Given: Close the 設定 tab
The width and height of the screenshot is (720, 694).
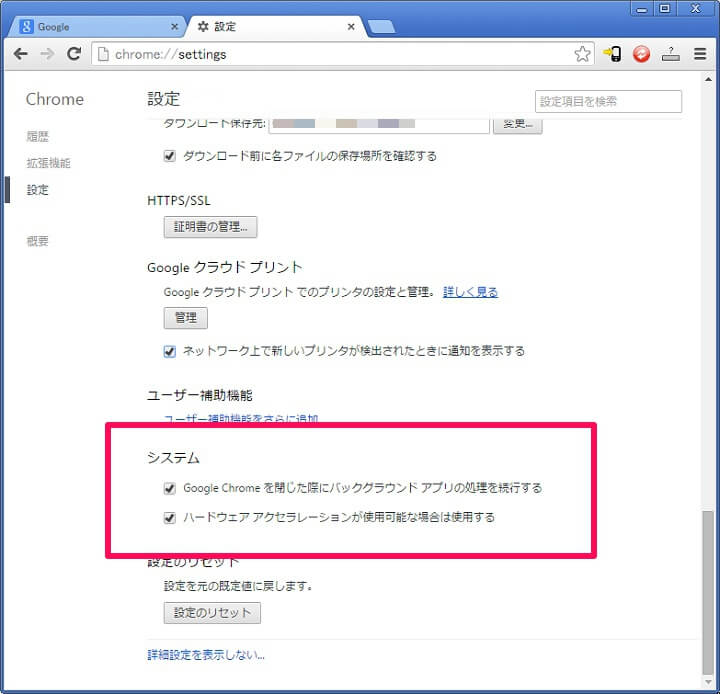Looking at the screenshot, I should coord(351,27).
